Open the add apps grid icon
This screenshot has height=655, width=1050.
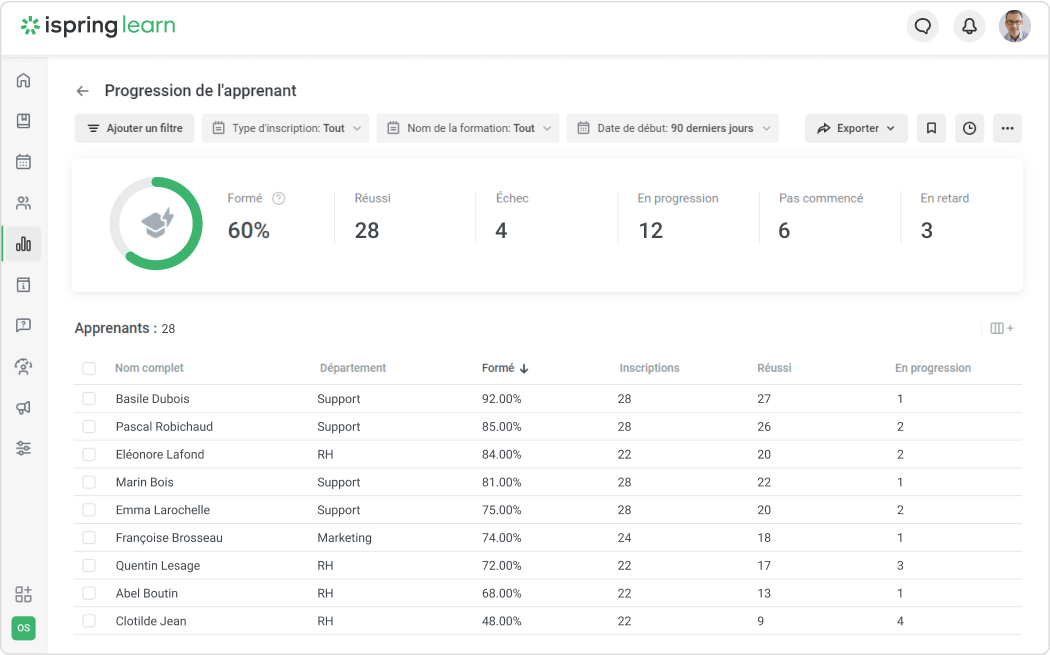click(x=23, y=594)
